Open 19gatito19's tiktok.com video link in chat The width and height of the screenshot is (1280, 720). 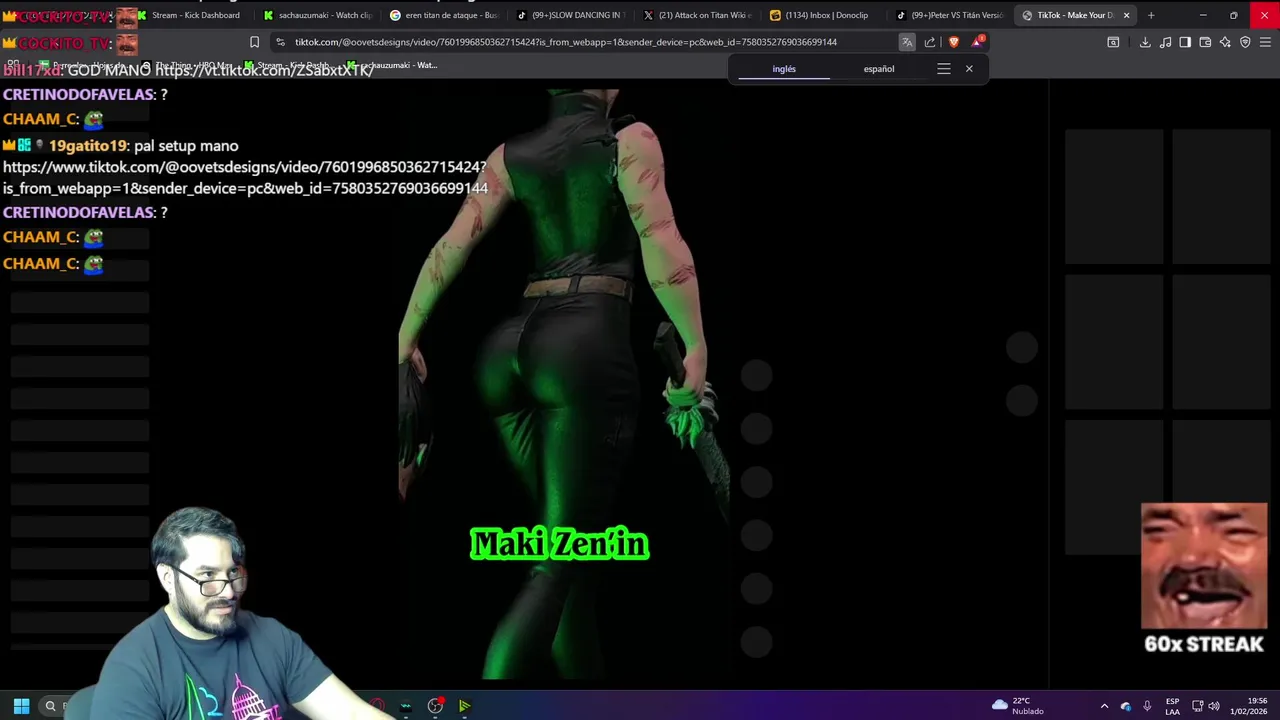point(245,178)
